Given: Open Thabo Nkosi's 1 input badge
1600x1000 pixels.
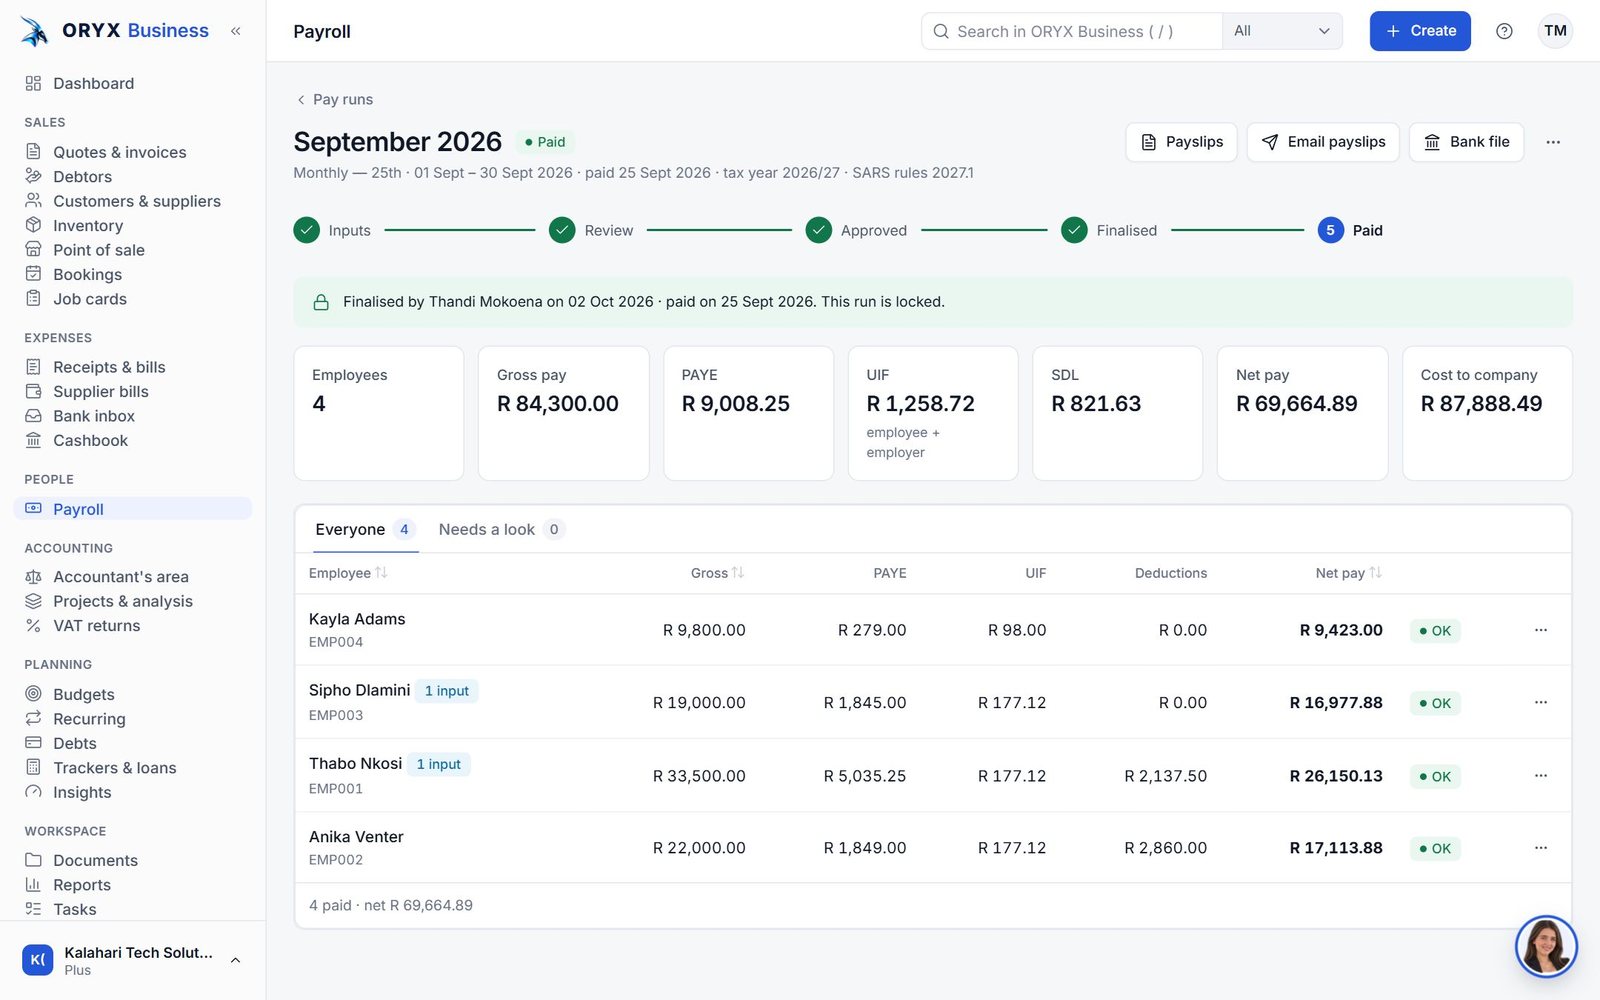Looking at the screenshot, I should (x=438, y=764).
